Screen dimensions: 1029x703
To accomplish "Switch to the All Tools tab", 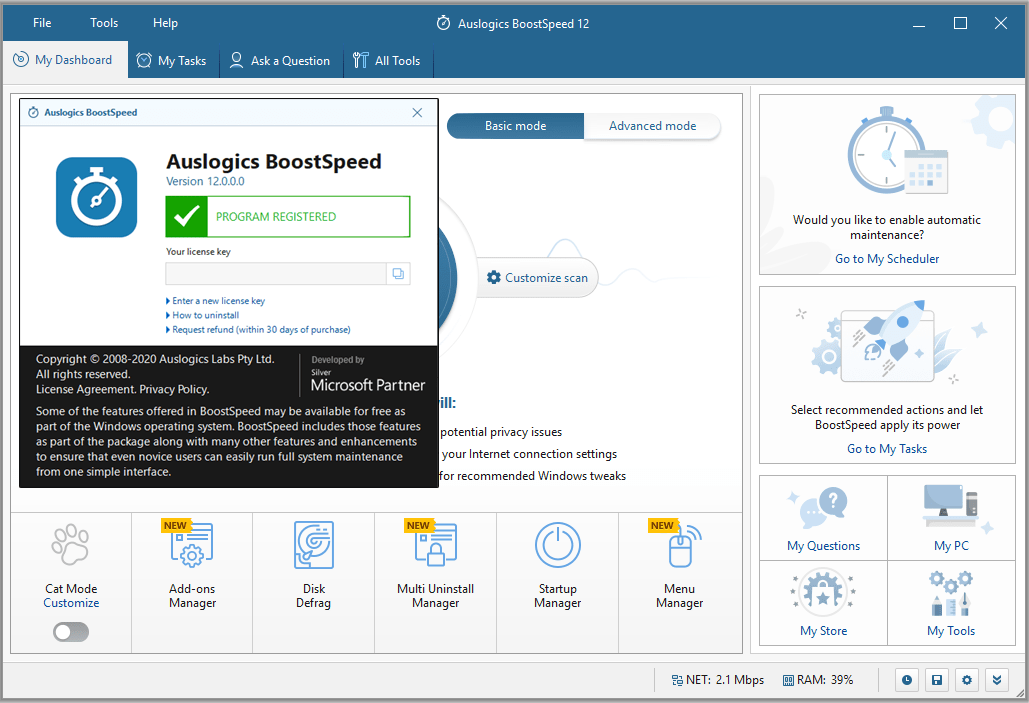I will pyautogui.click(x=387, y=60).
